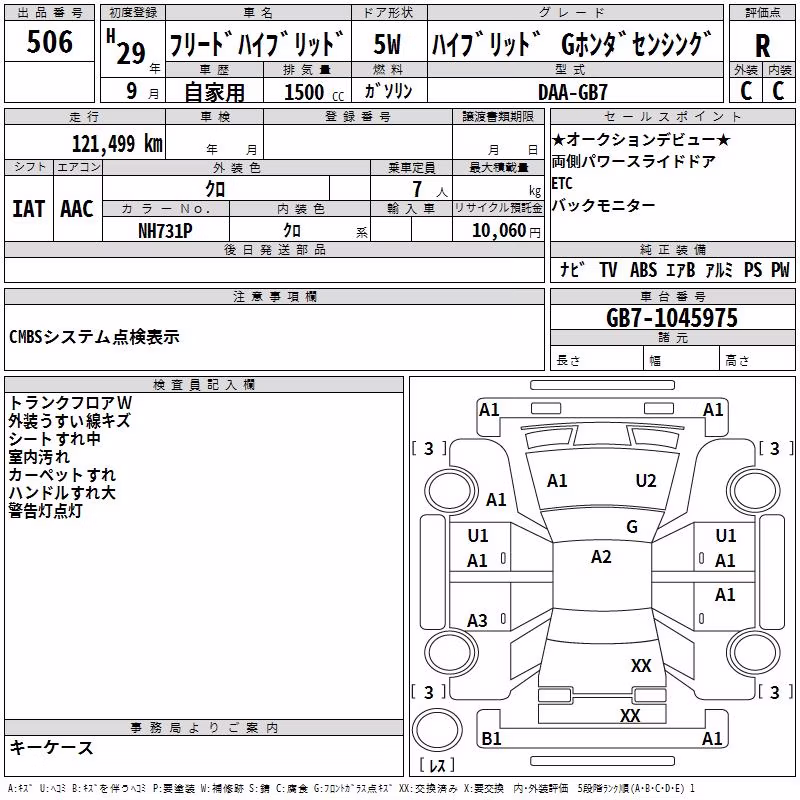This screenshot has height=800, width=800.
Task: Click the 純正装備 header
Action: coord(672,249)
